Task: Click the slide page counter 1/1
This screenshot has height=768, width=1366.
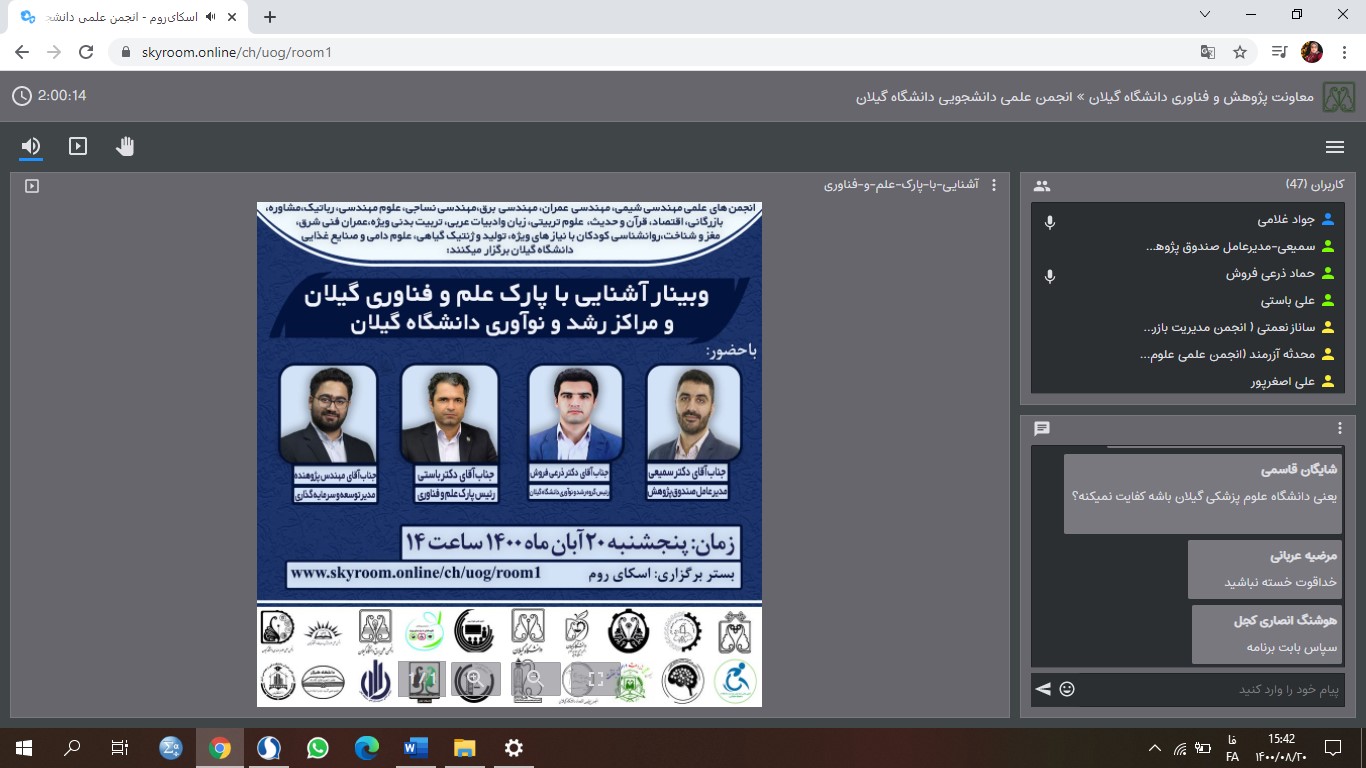Action: 422,679
